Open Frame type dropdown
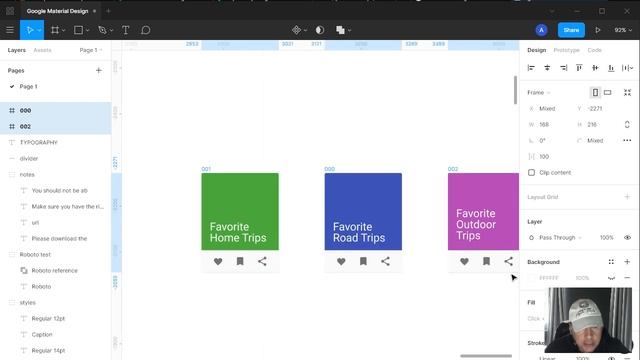640x360 pixels. 538,93
